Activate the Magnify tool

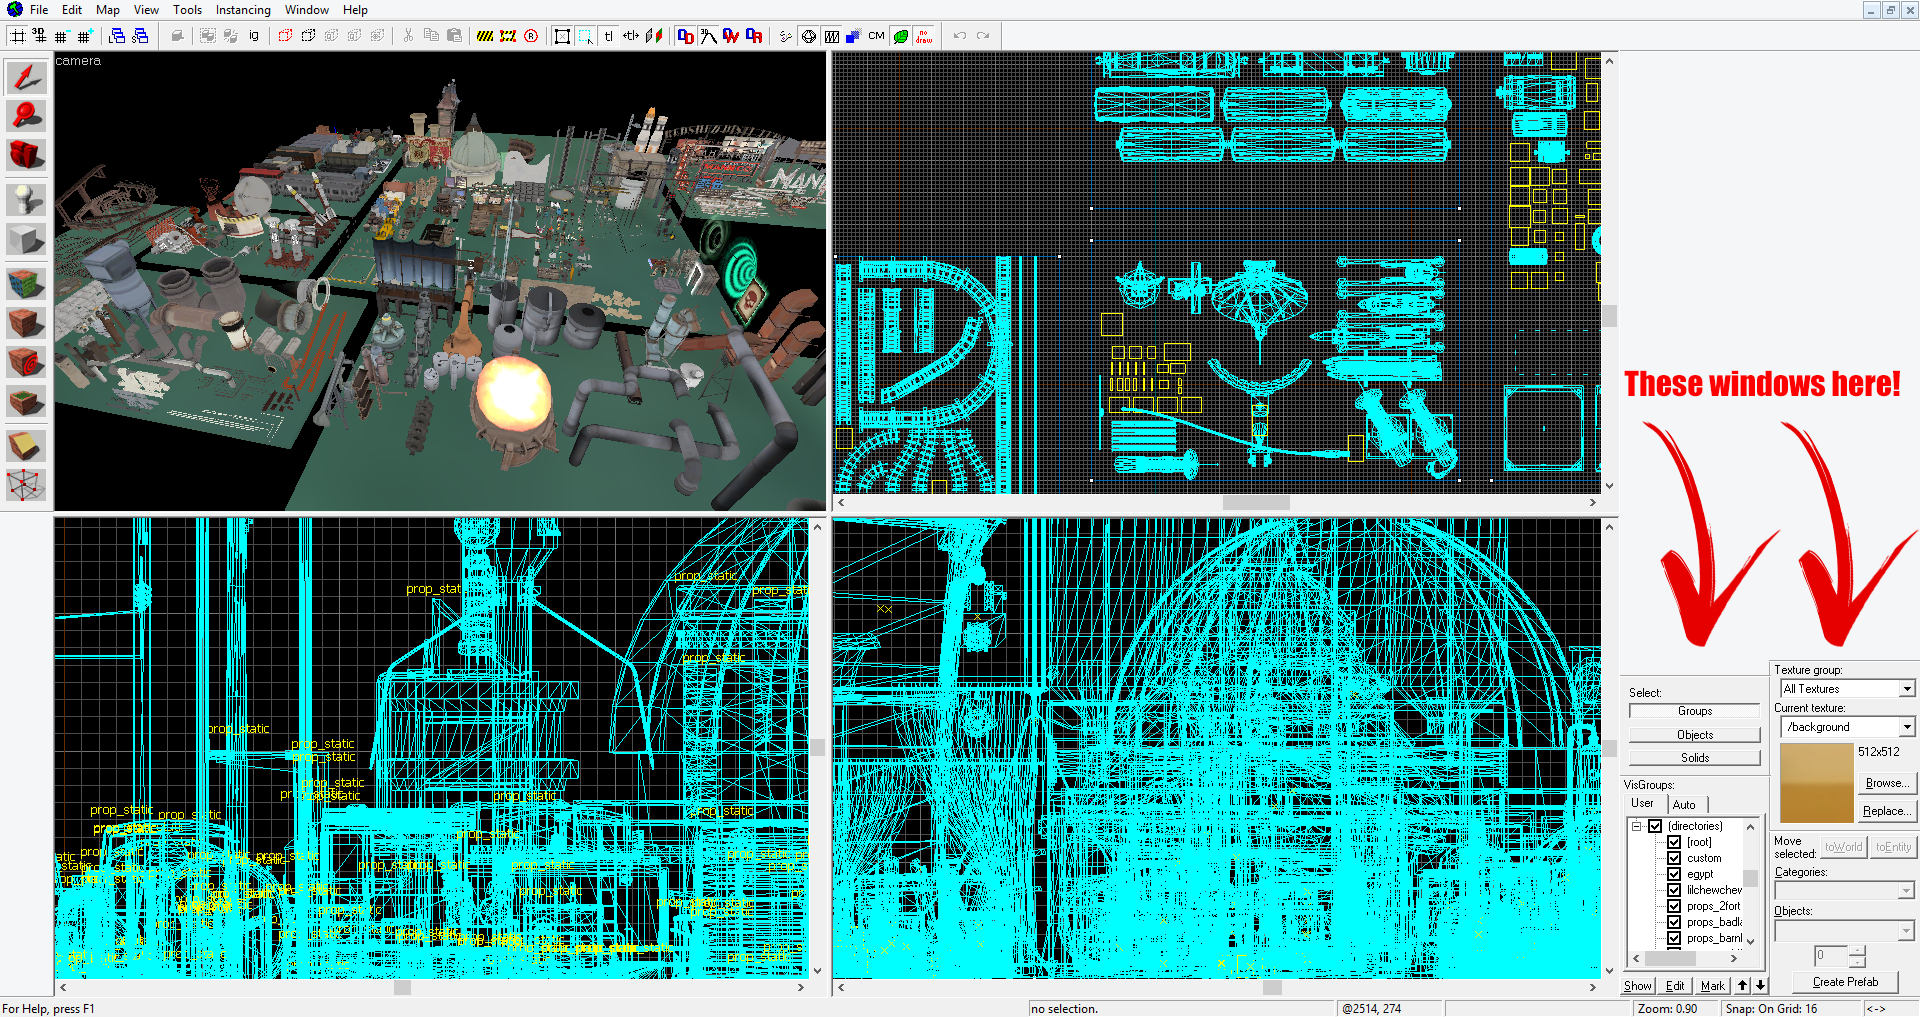[26, 116]
